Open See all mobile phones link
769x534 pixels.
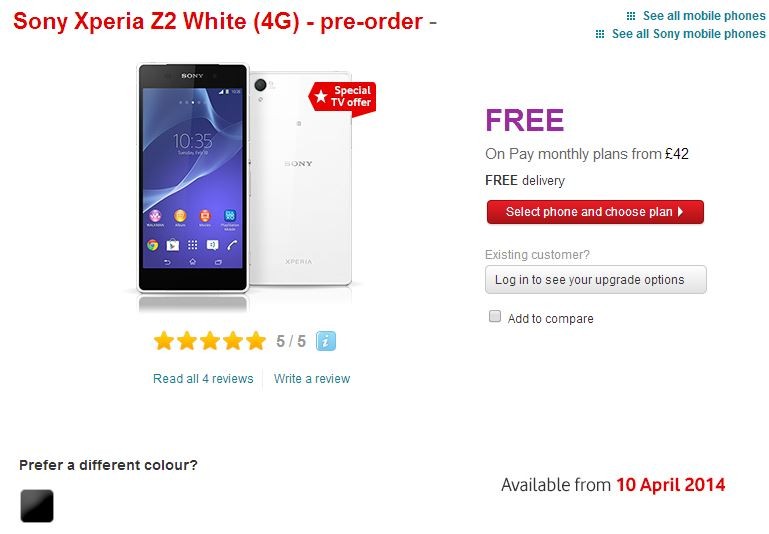click(x=704, y=16)
